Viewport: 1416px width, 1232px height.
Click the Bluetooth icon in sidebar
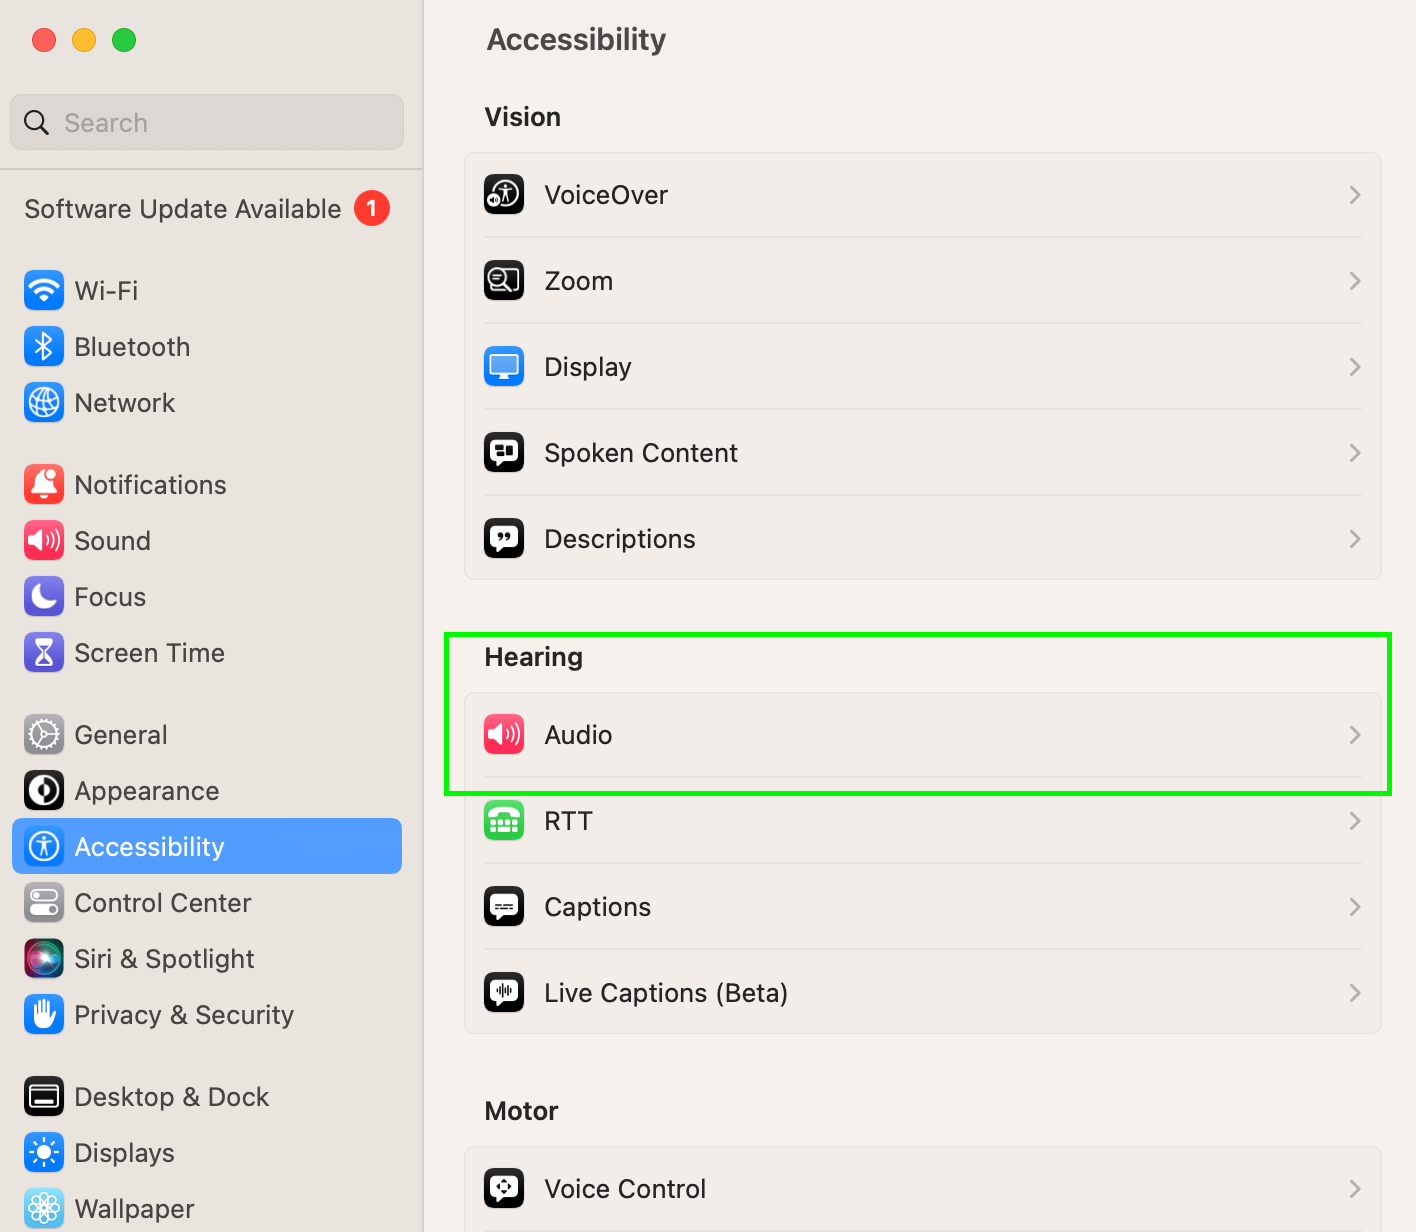[x=44, y=347]
